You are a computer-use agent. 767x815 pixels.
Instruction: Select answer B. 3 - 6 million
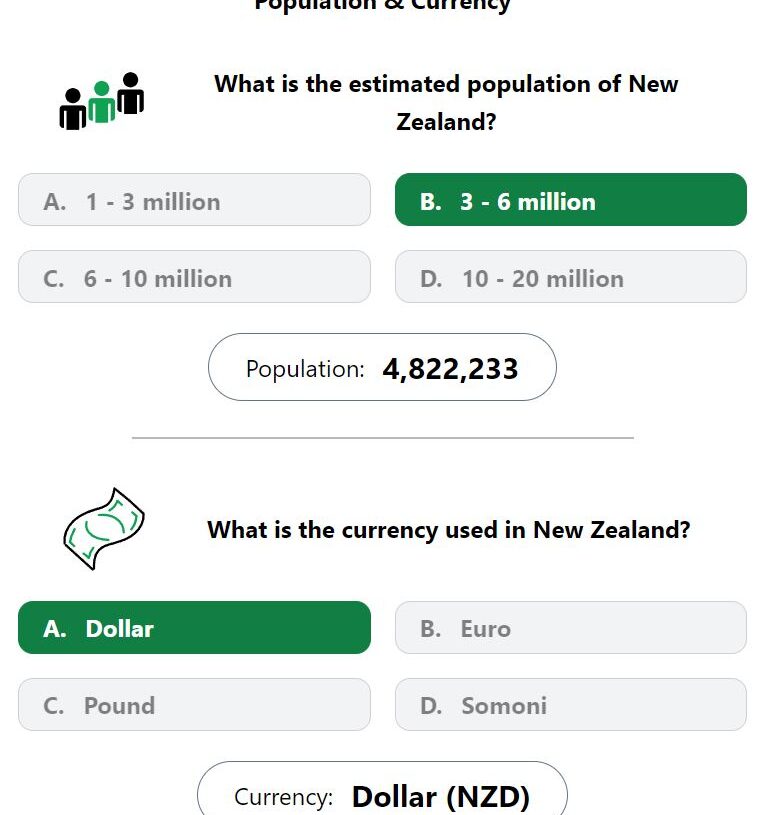[x=571, y=200]
